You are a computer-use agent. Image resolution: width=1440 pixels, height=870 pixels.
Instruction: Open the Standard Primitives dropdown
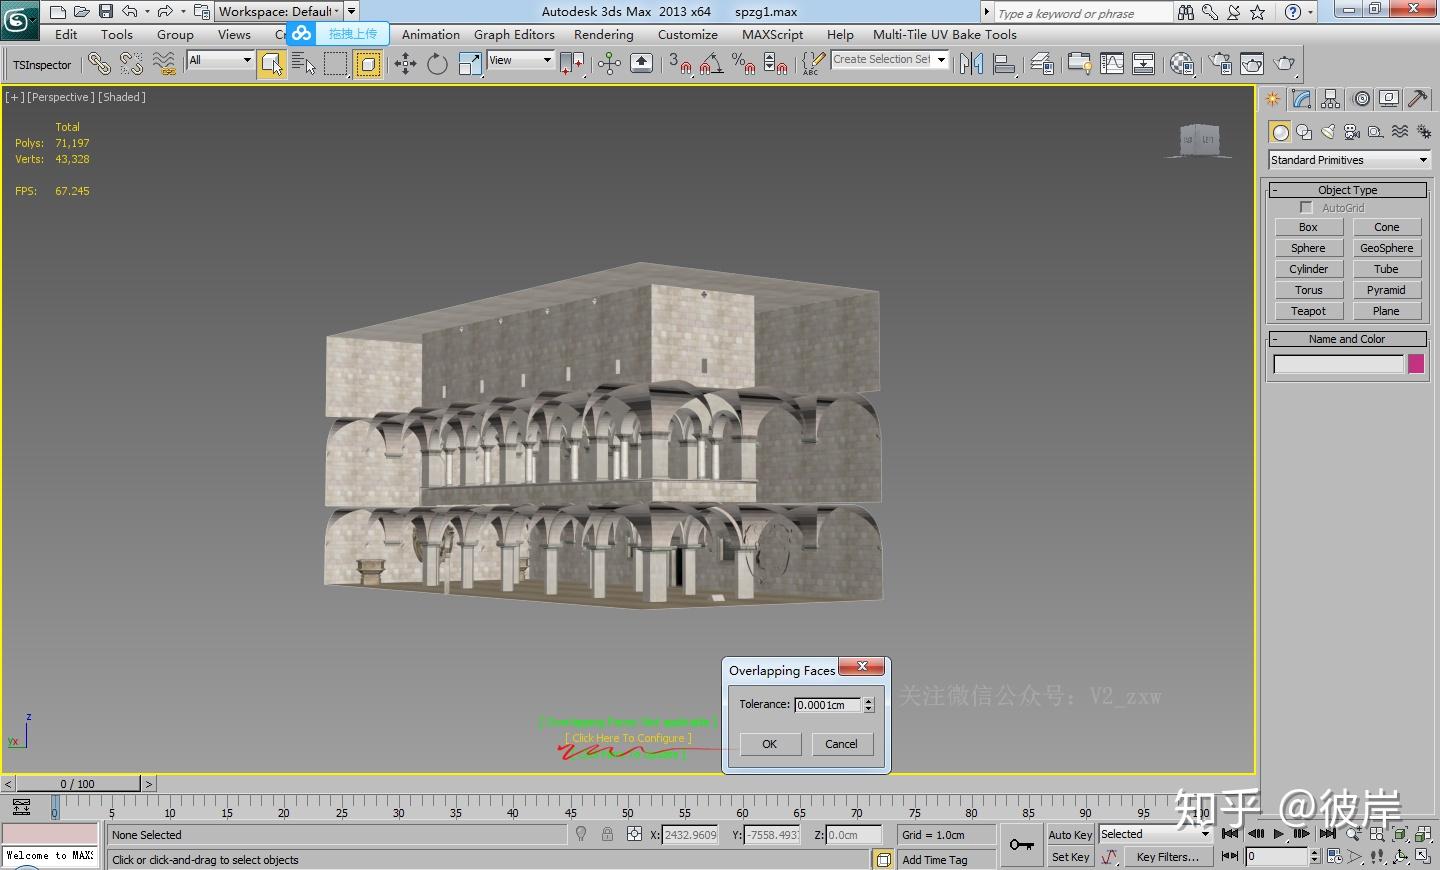point(1348,160)
